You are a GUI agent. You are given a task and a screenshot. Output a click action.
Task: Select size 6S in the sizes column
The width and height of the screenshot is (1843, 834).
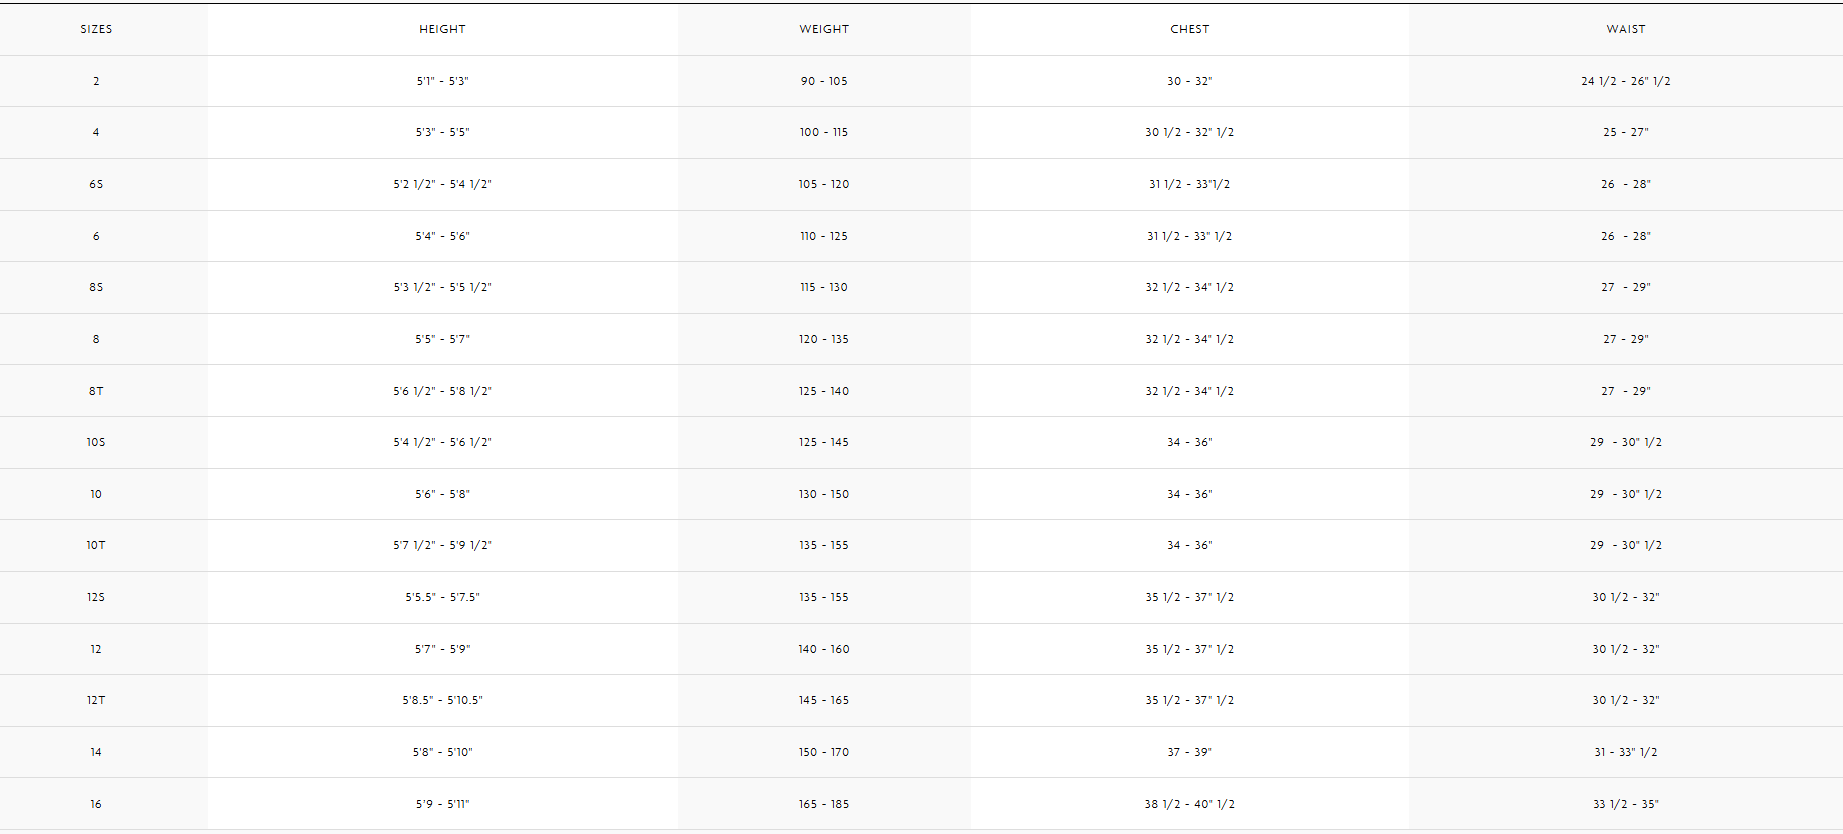click(x=96, y=184)
